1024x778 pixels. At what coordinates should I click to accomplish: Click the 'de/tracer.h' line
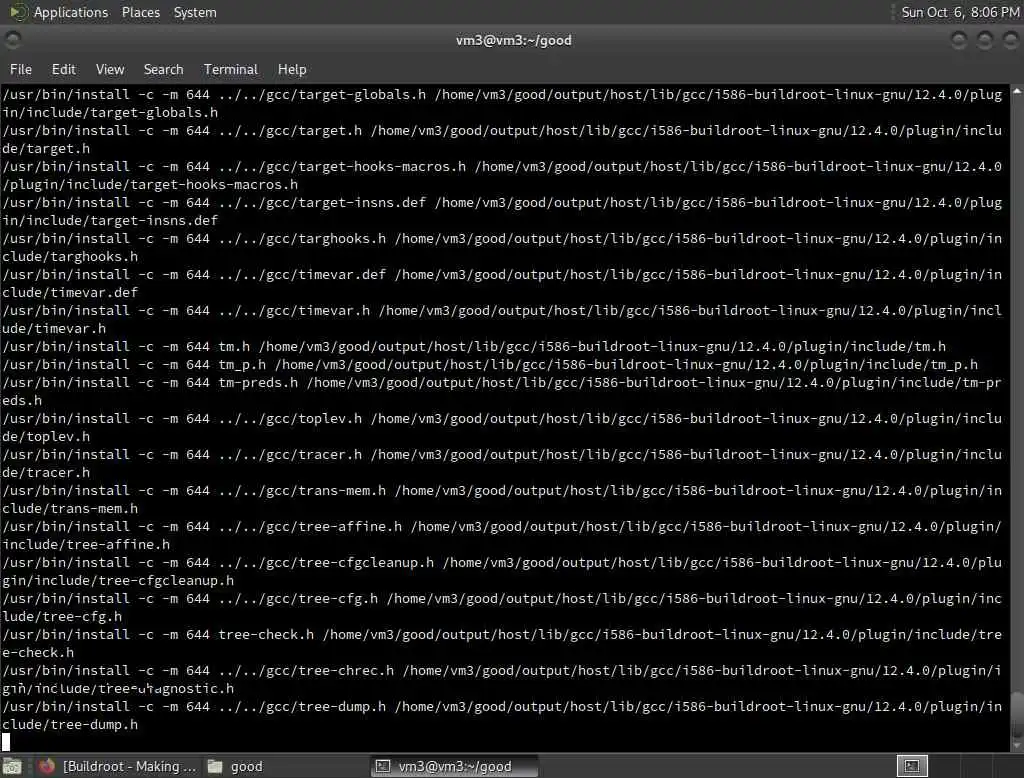click(x=46, y=472)
